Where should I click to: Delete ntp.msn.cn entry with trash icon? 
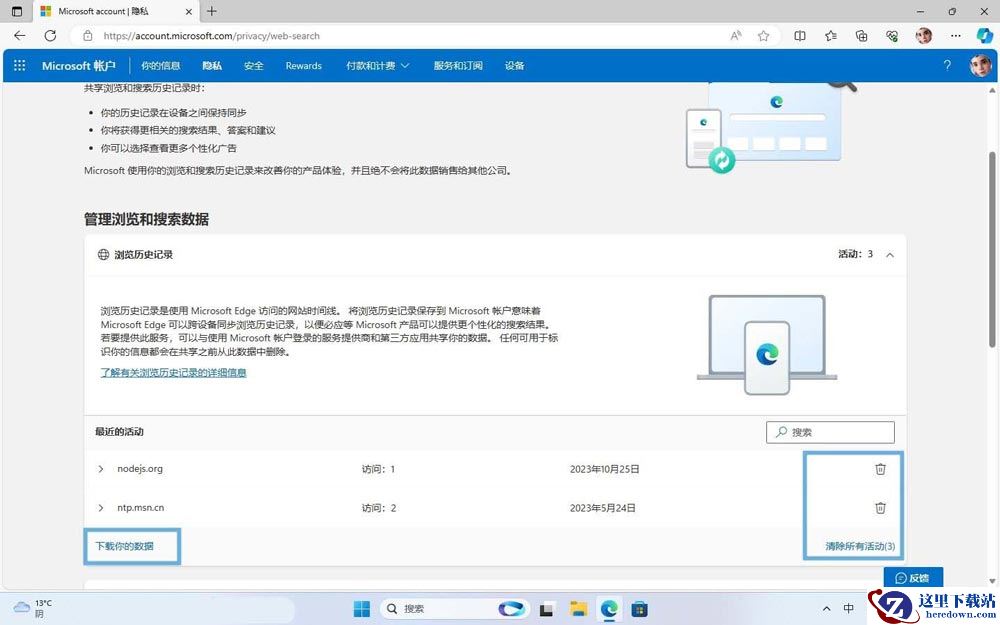click(880, 508)
